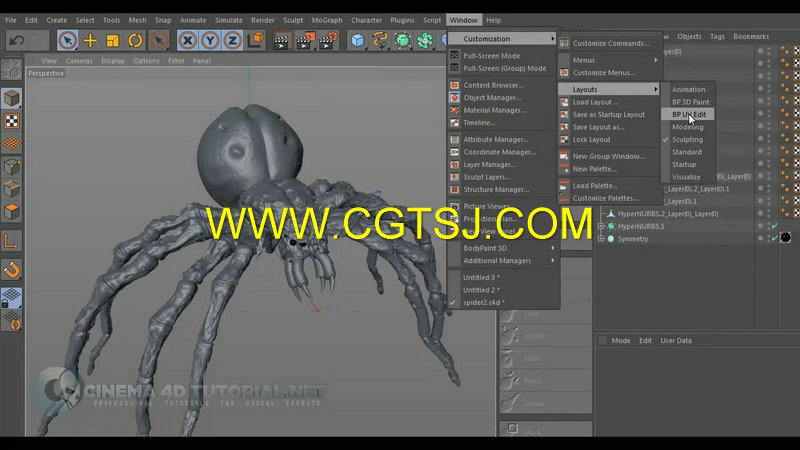The height and width of the screenshot is (450, 800).
Task: Toggle Z axis lock
Action: coord(233,40)
